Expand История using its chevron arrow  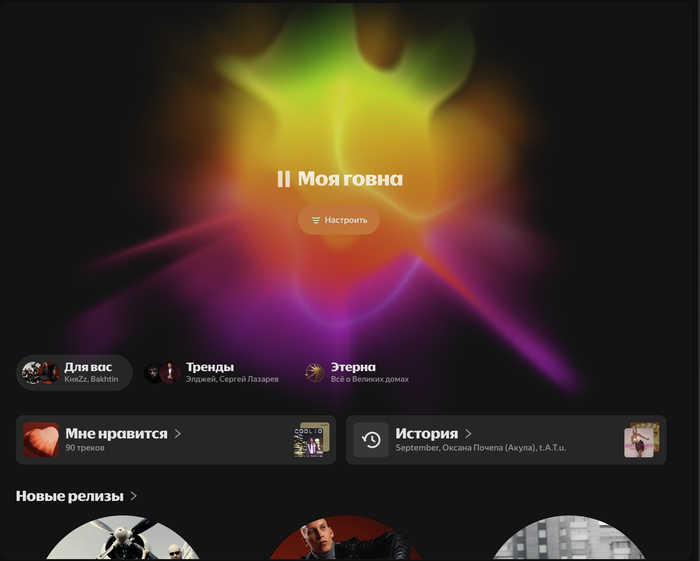468,433
